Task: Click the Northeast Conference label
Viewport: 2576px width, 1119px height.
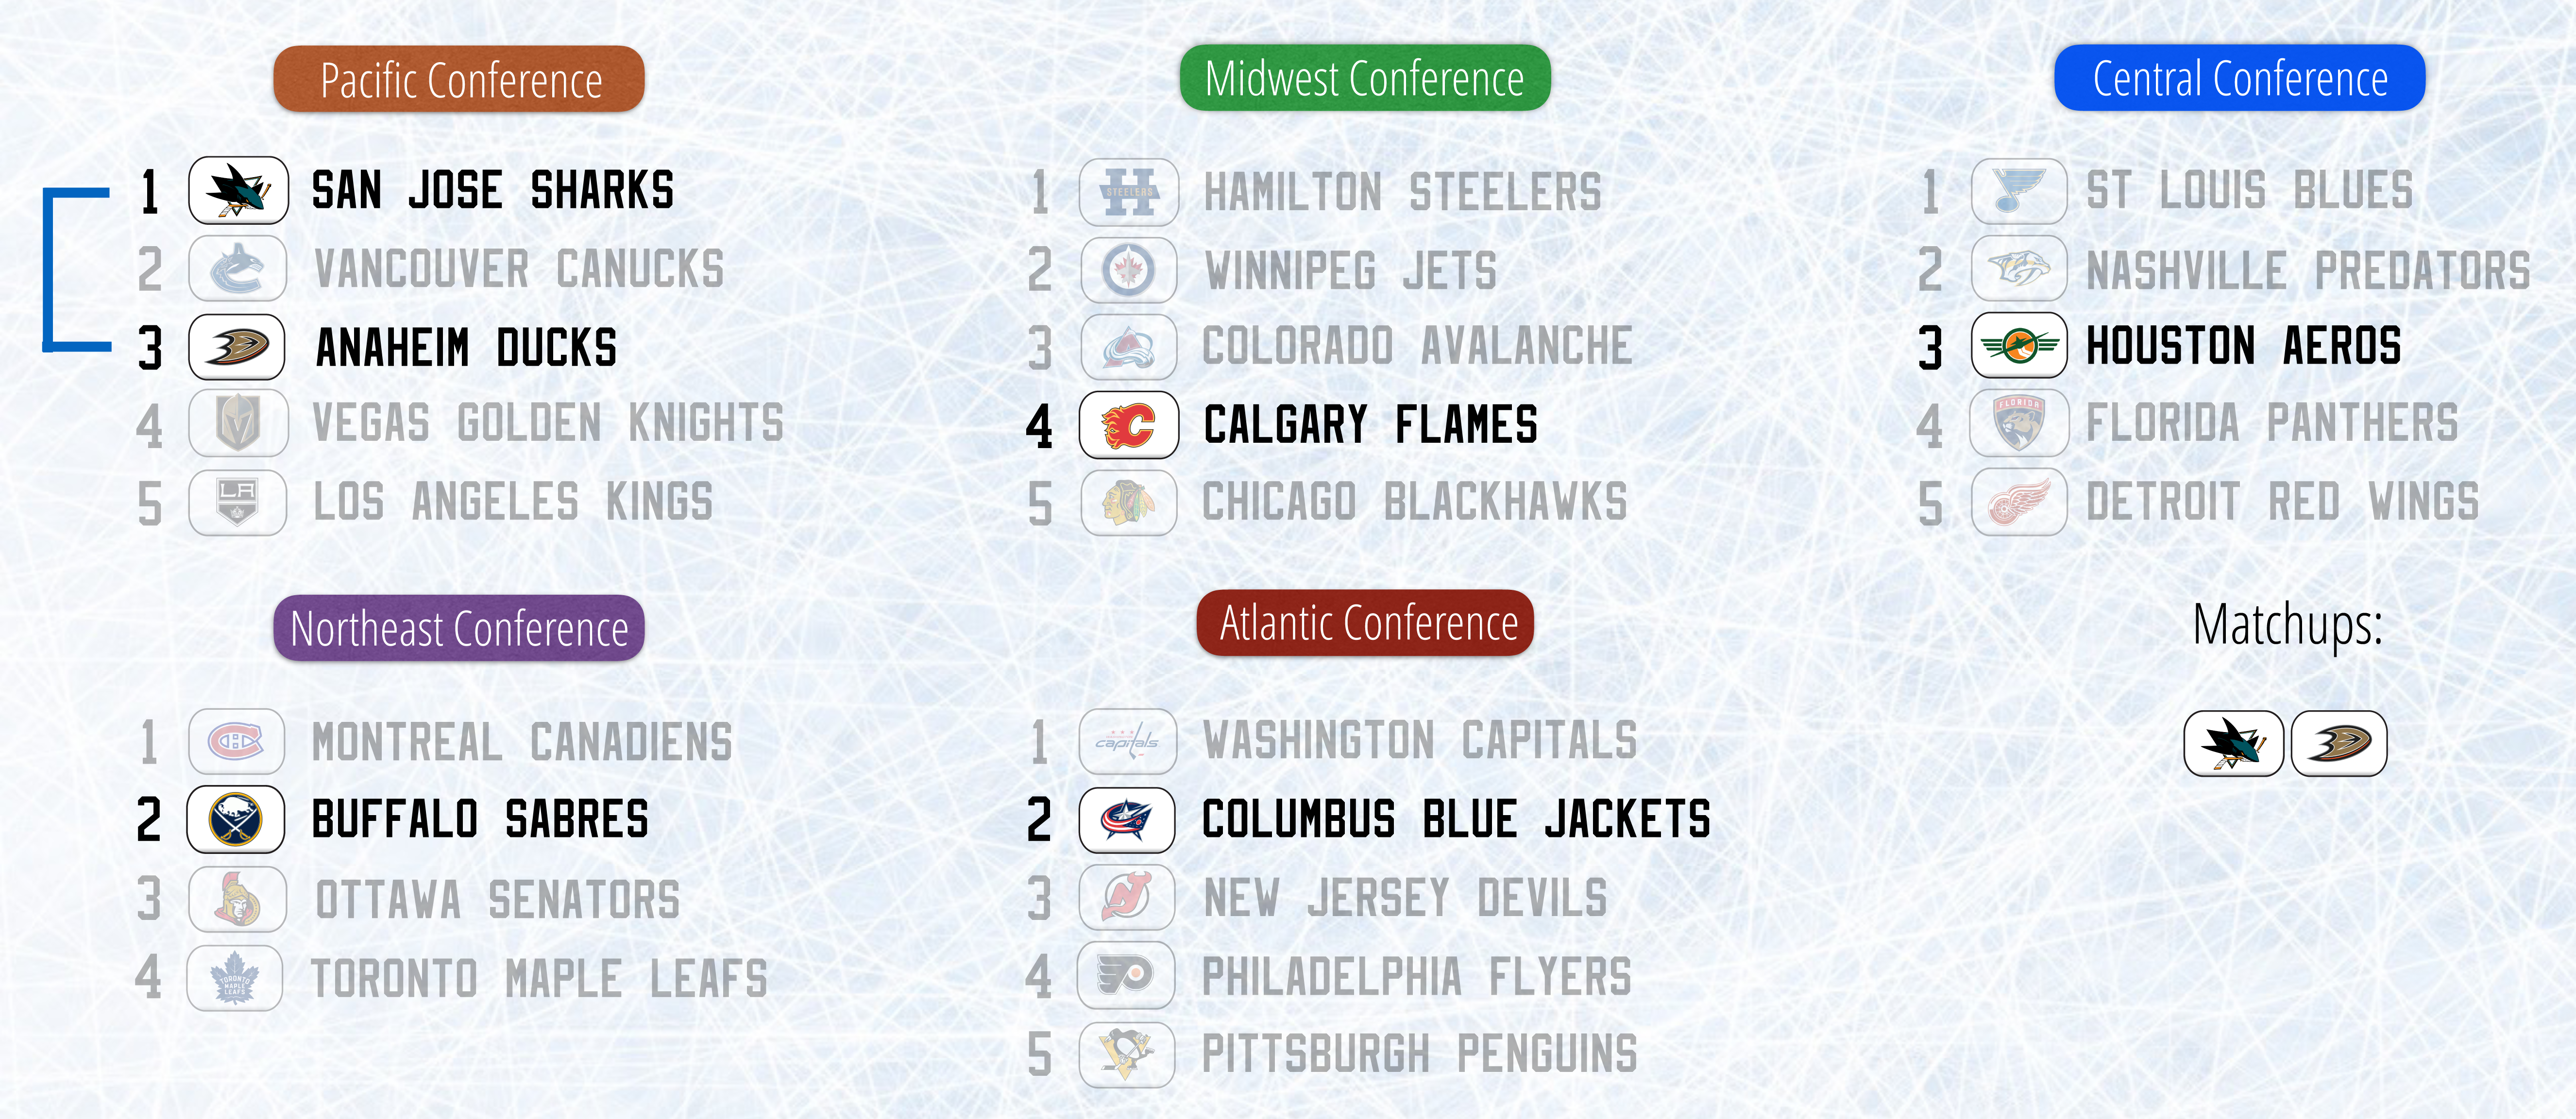Action: pos(459,628)
